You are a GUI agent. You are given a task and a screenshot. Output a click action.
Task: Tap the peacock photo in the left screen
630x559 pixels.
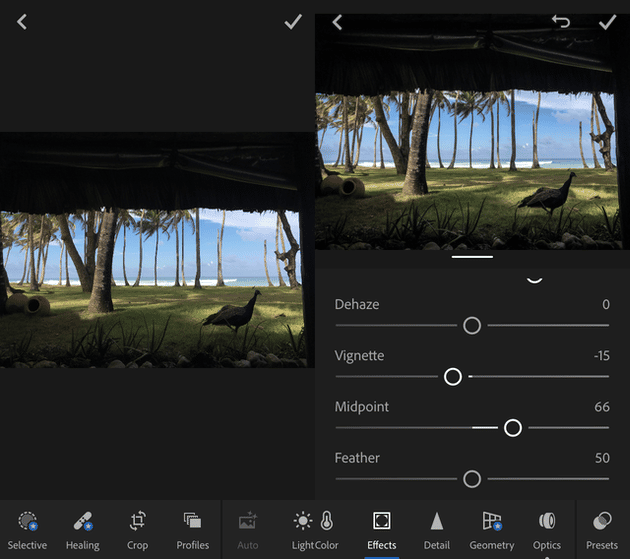[x=157, y=250]
